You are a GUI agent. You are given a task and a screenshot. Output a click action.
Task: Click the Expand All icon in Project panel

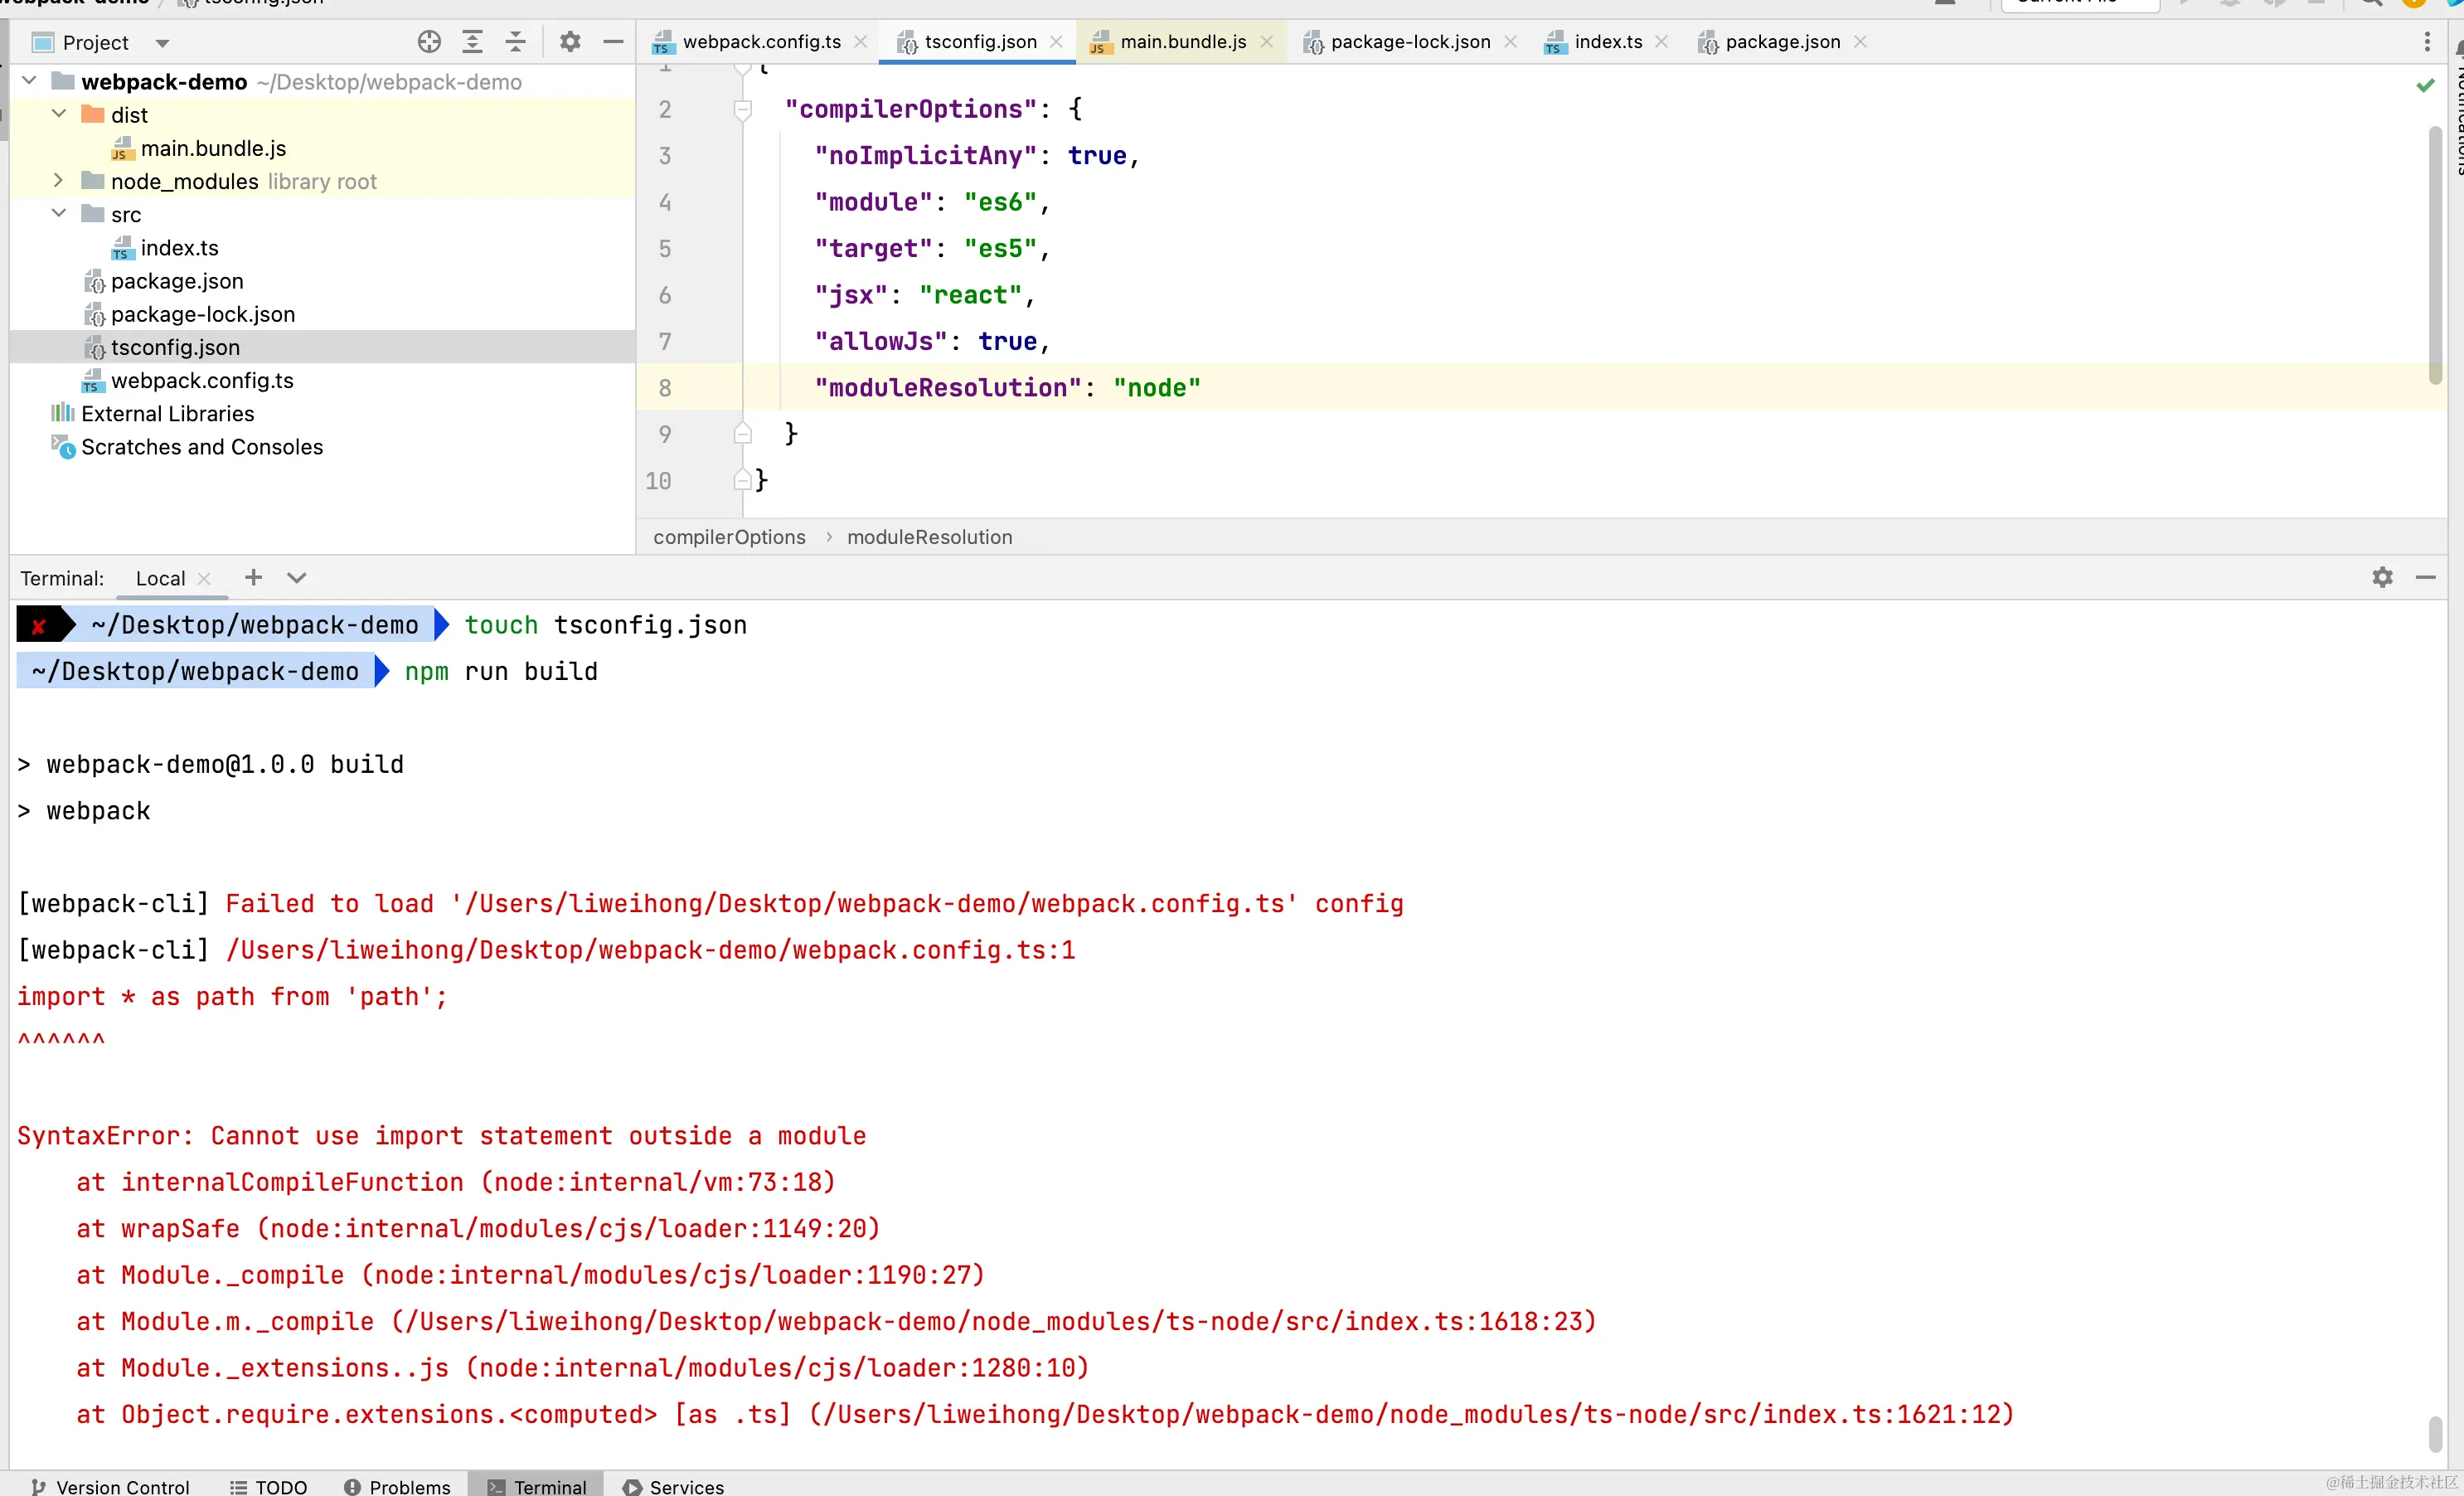[472, 42]
